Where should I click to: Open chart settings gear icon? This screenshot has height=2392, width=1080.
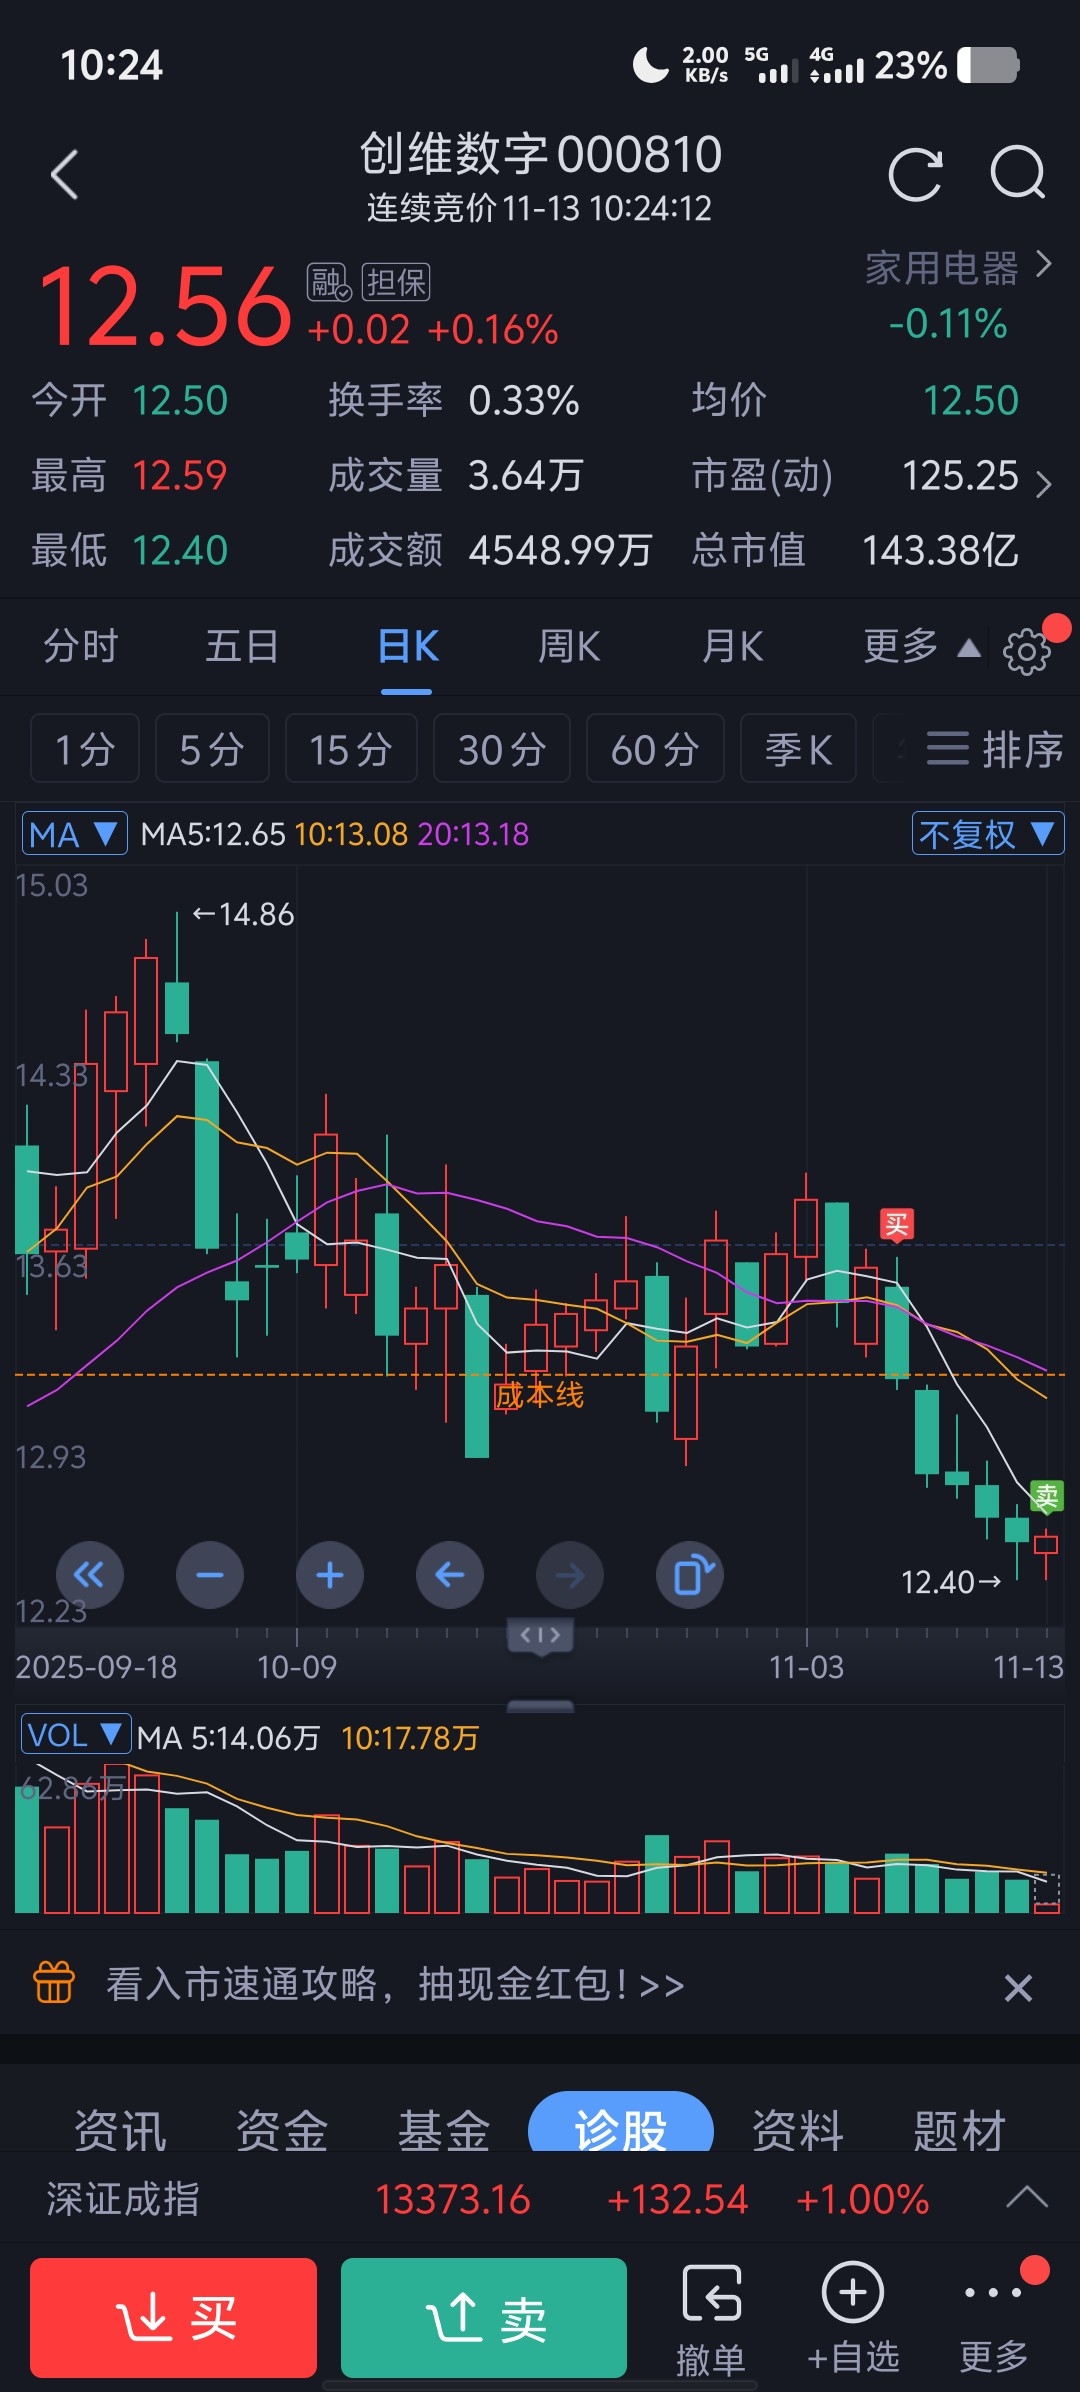[x=1027, y=651]
